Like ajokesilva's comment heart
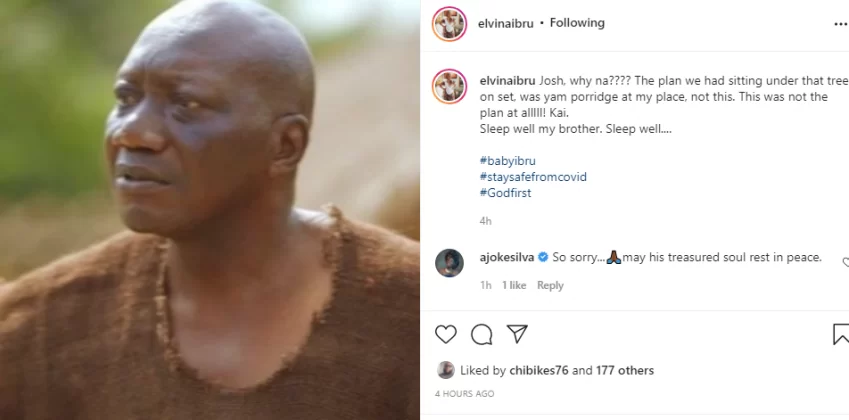The image size is (849, 420). (x=844, y=262)
